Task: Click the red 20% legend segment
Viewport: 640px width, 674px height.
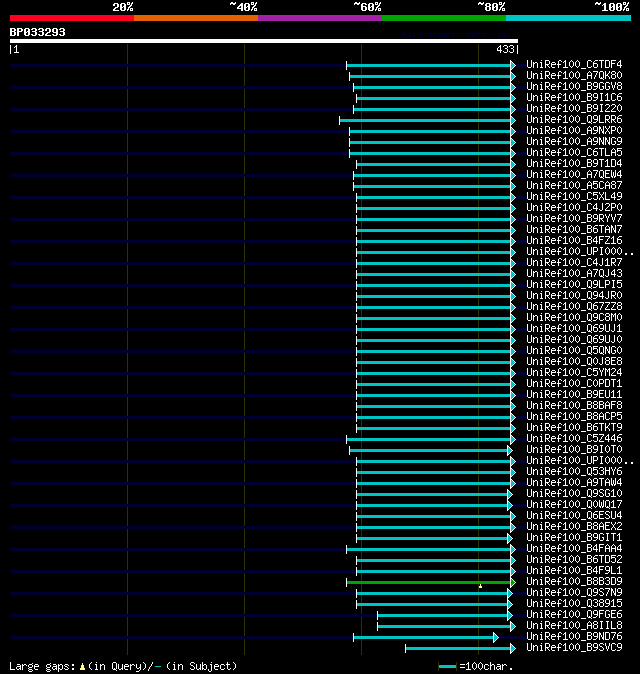Action: [72, 18]
